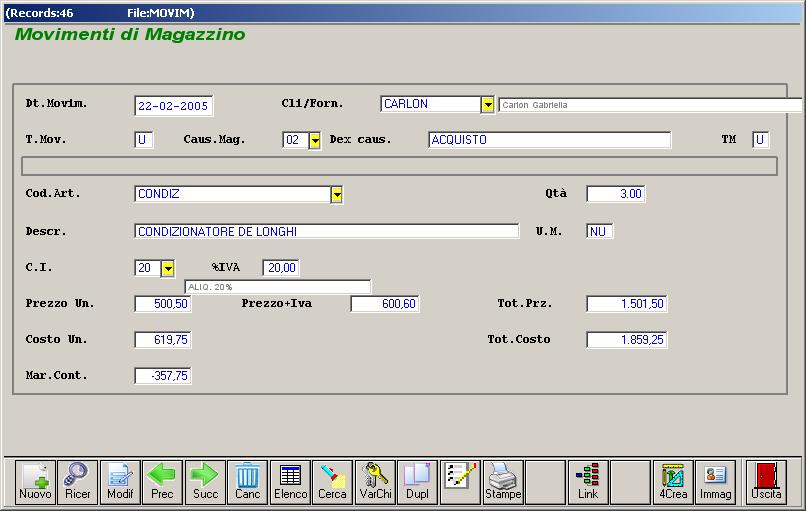
Task: Click the U.M. field
Action: pos(599,231)
